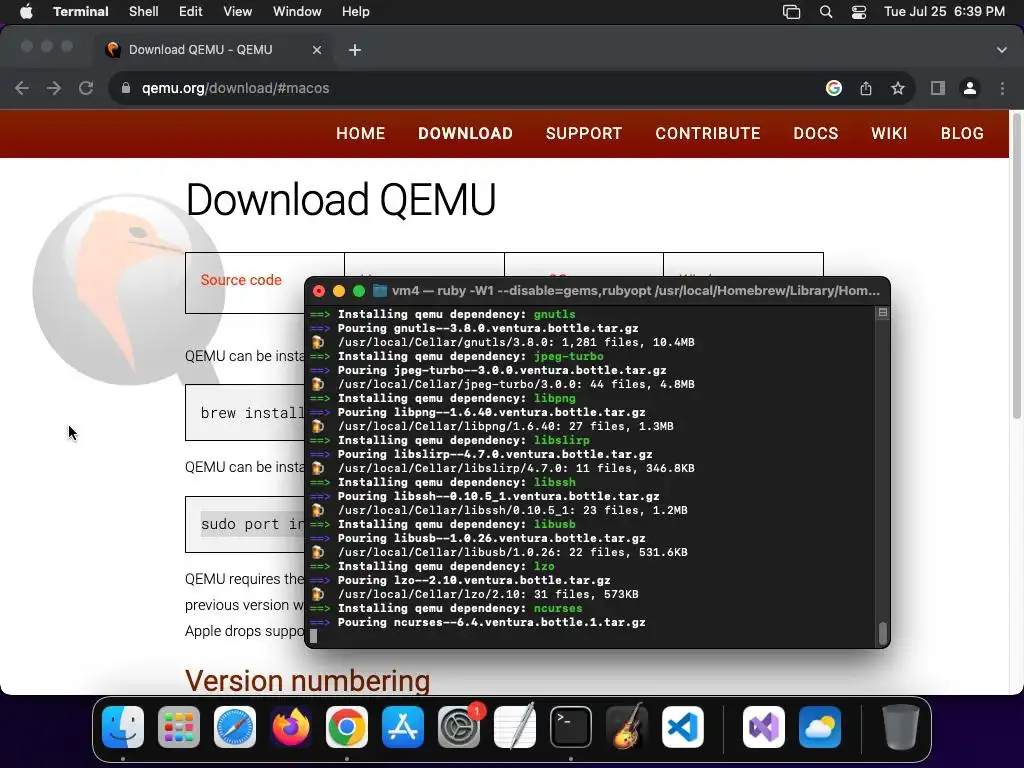The image size is (1024, 768).
Task: Click the Google icon in address bar
Action: tap(834, 88)
